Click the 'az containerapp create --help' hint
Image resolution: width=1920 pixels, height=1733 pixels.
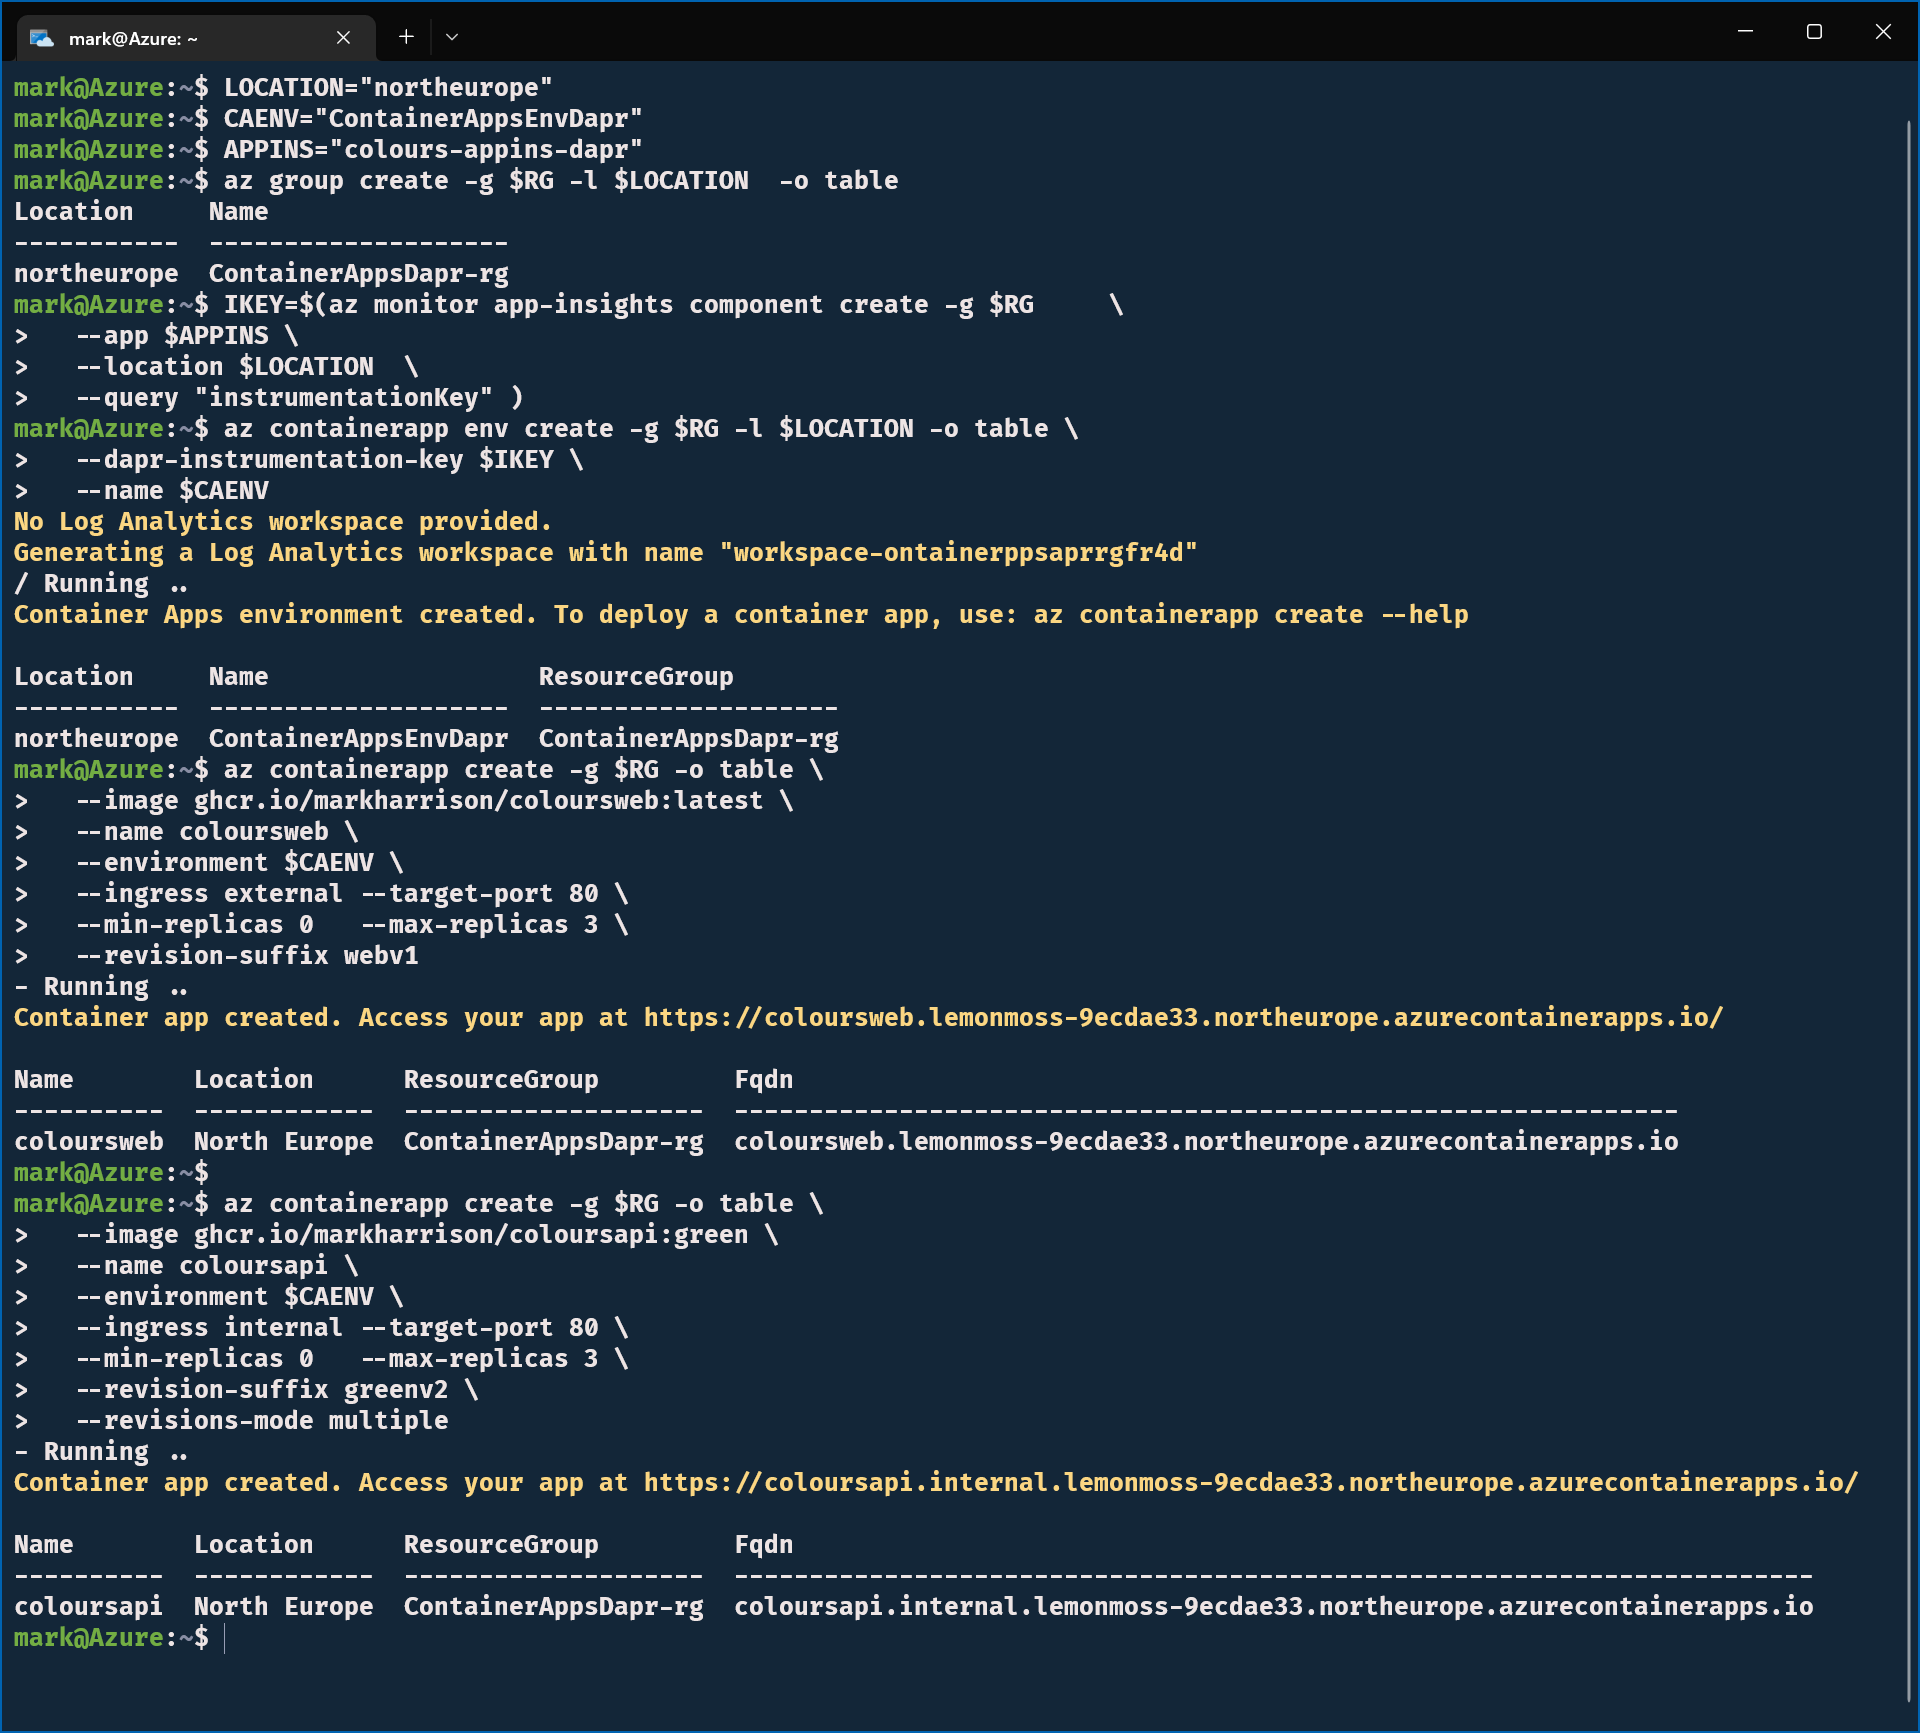(x=1250, y=615)
